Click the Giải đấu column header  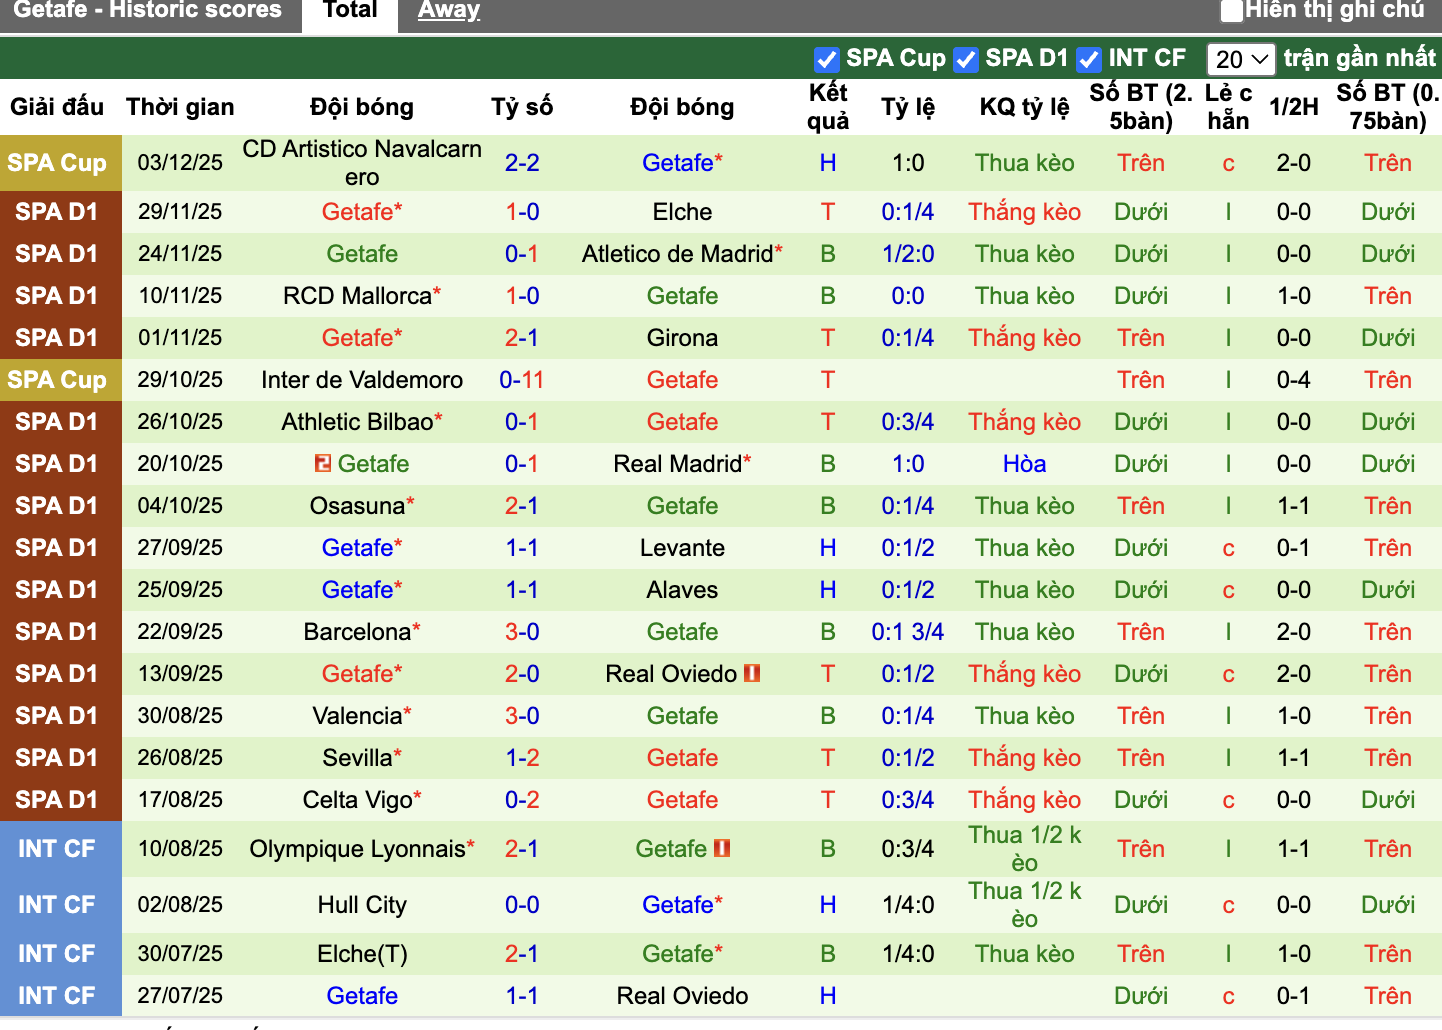(57, 107)
